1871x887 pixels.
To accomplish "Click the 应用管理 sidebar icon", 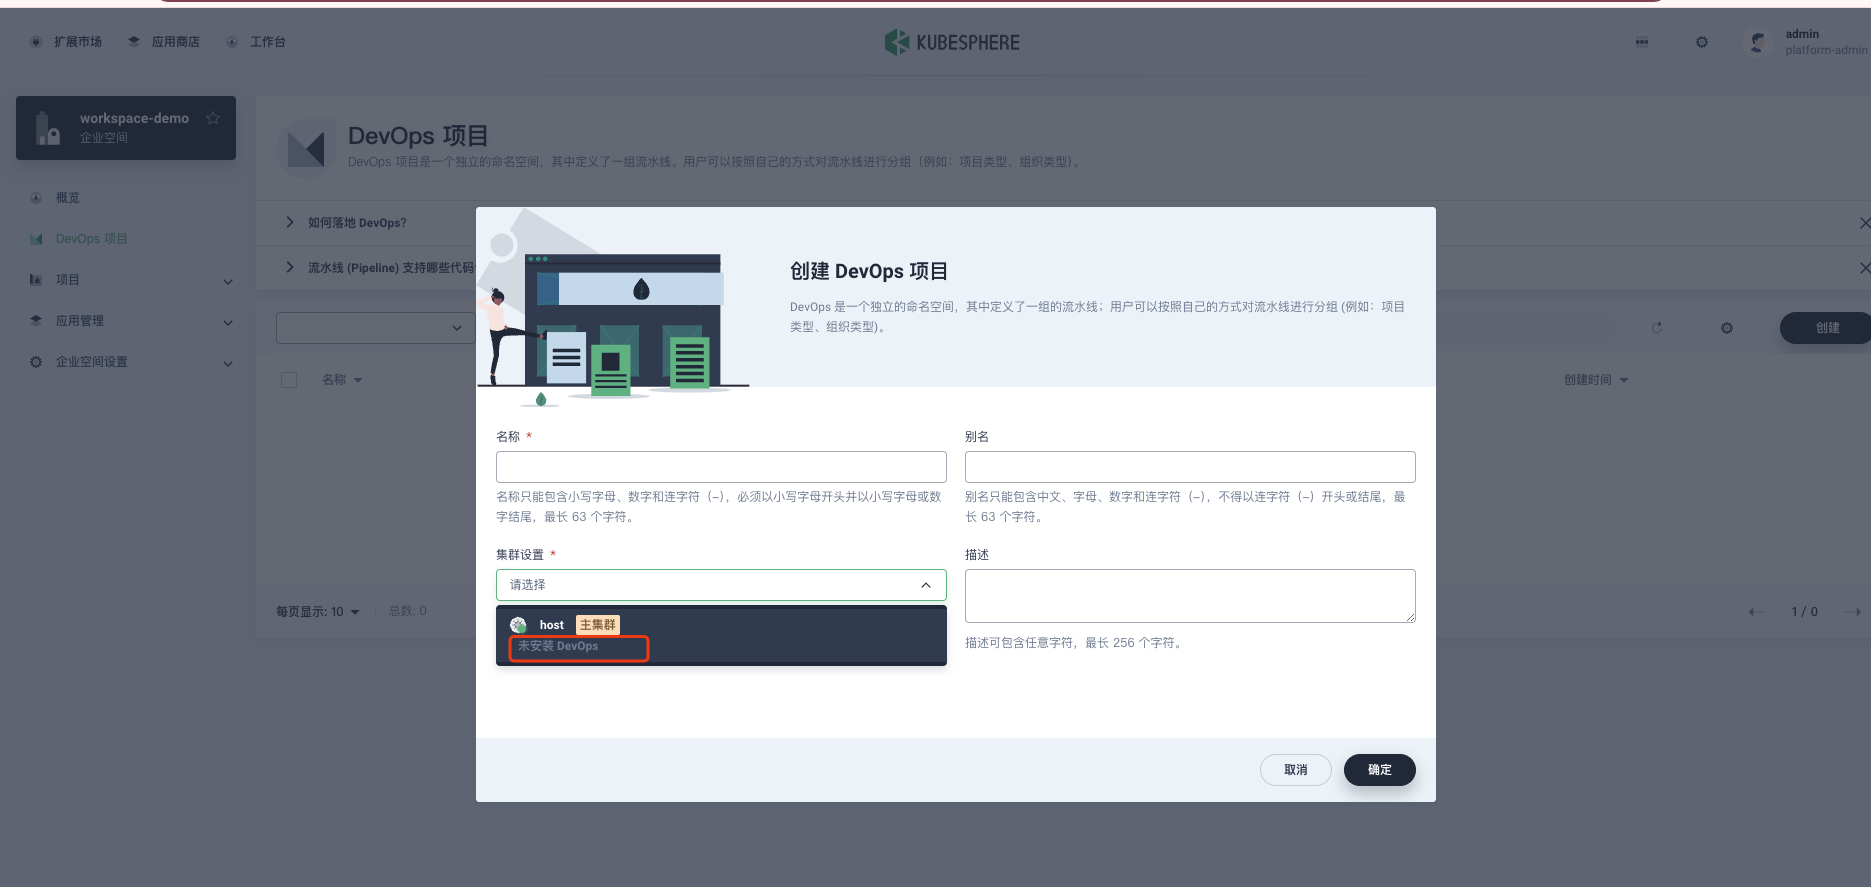I will click(36, 321).
